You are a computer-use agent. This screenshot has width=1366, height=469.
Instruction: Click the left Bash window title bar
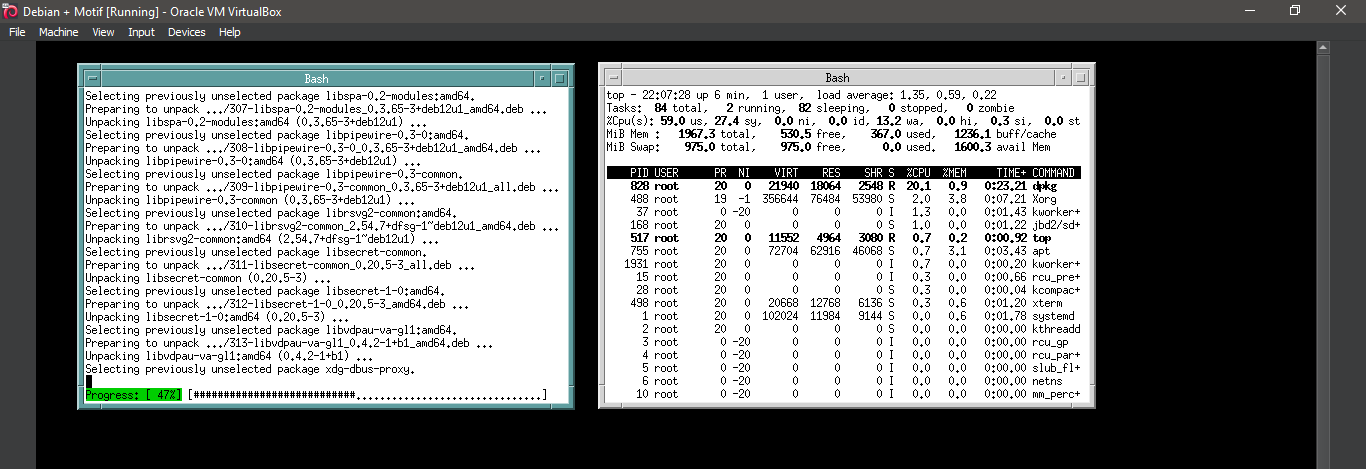317,78
